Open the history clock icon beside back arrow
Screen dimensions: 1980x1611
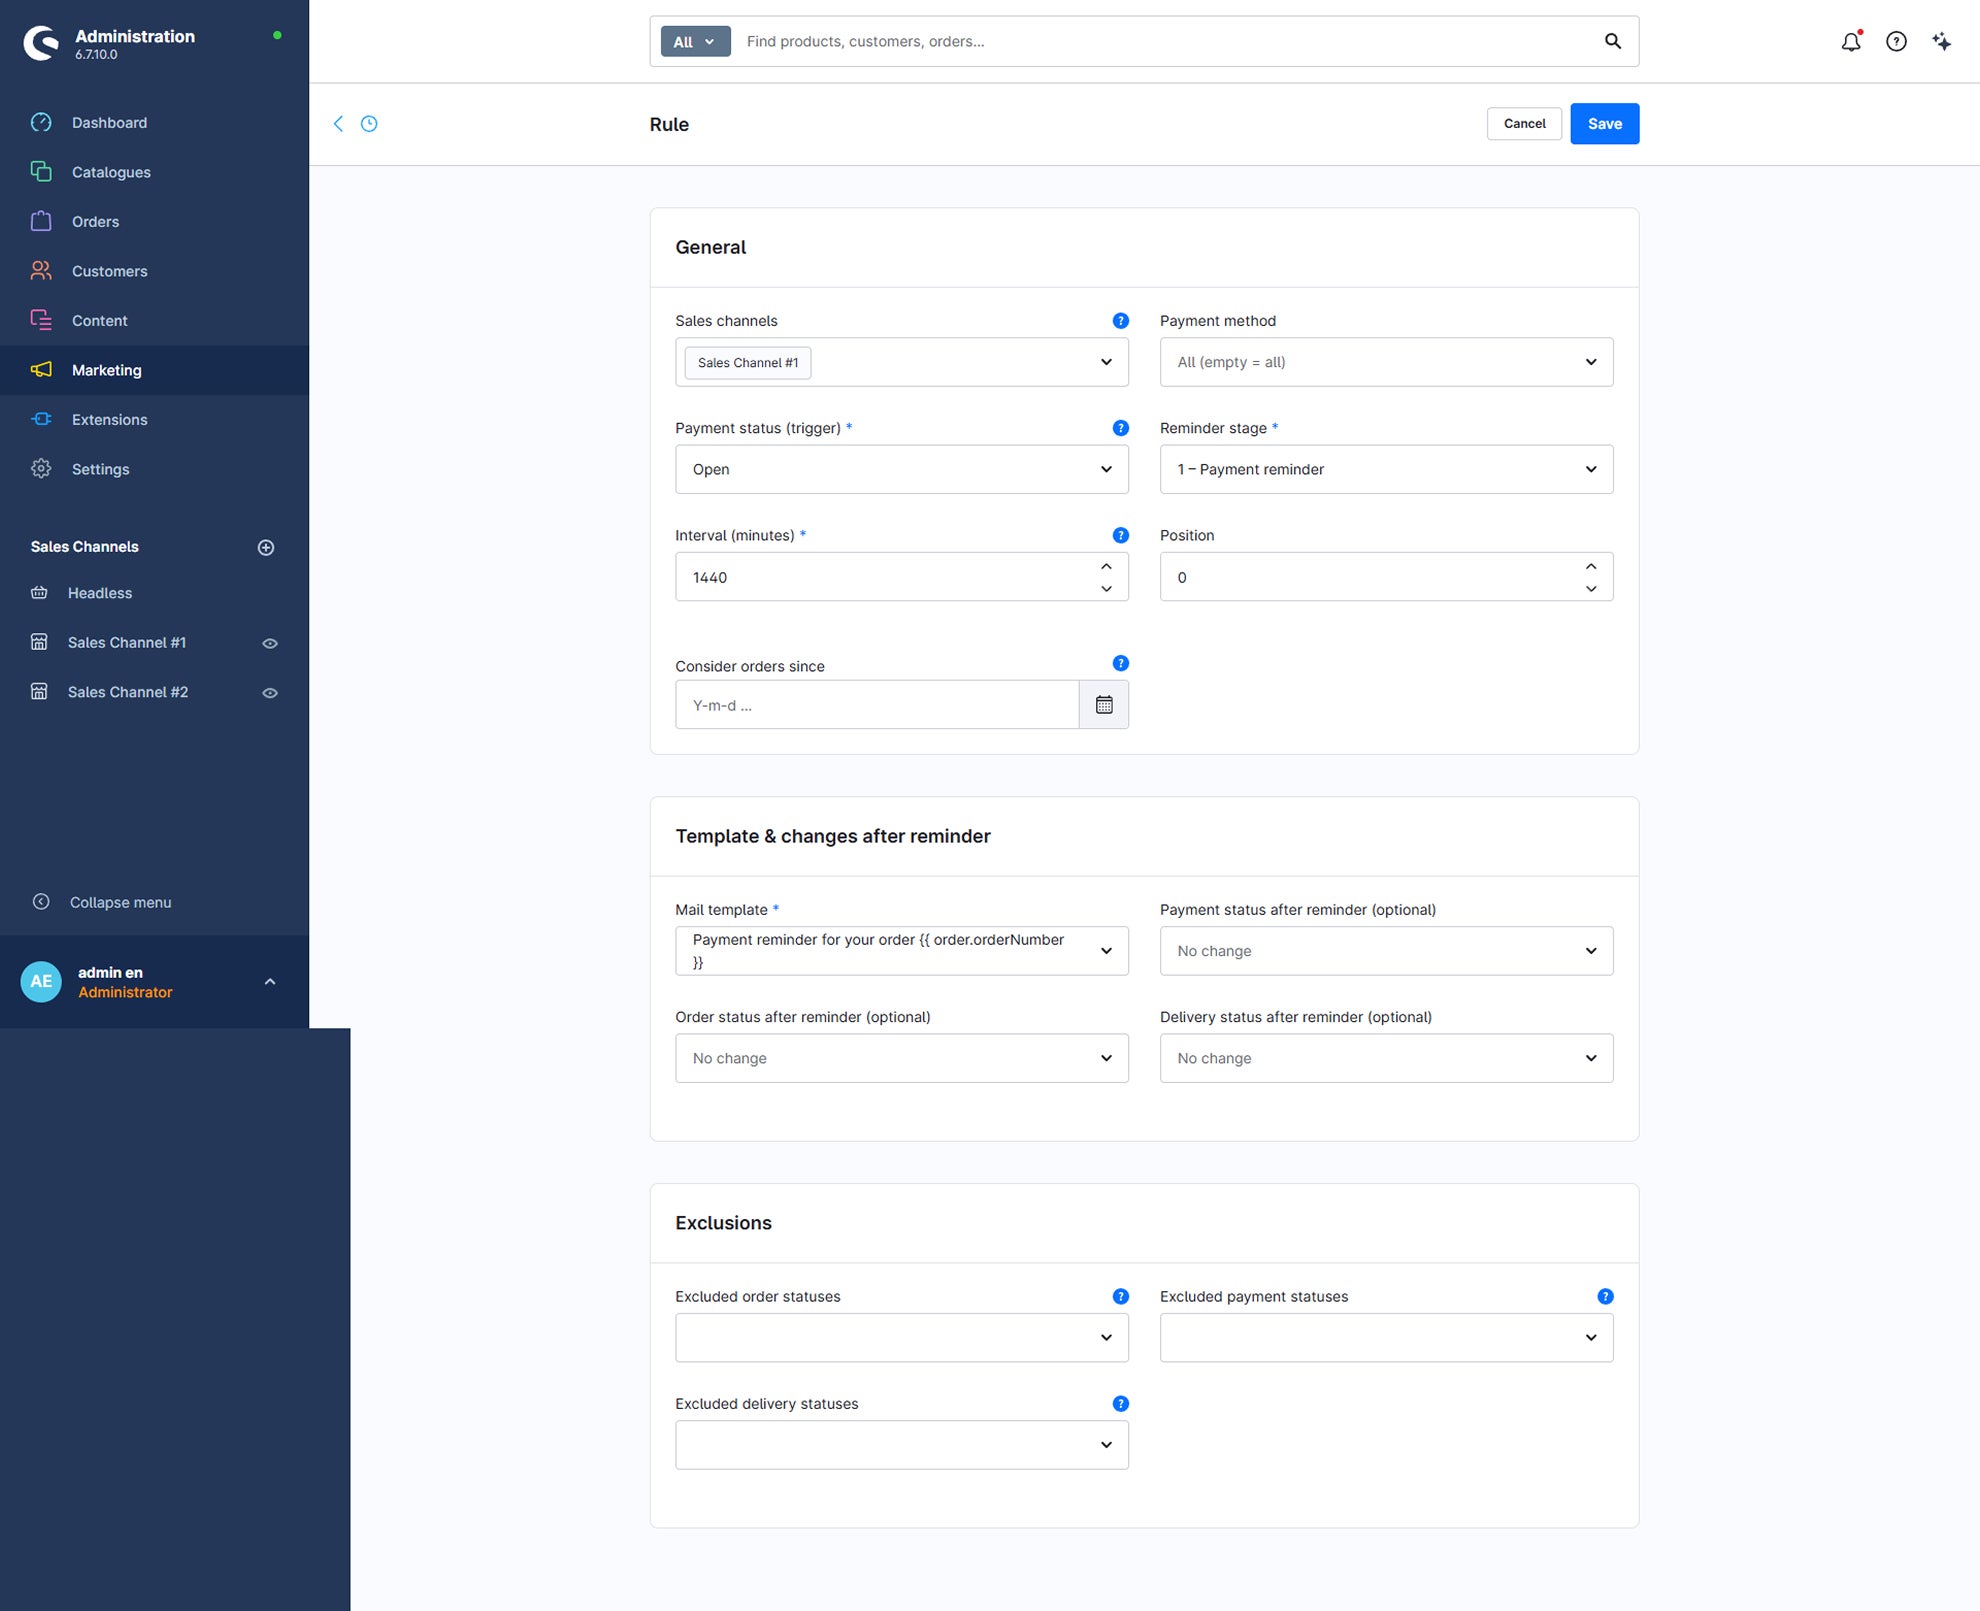369,124
